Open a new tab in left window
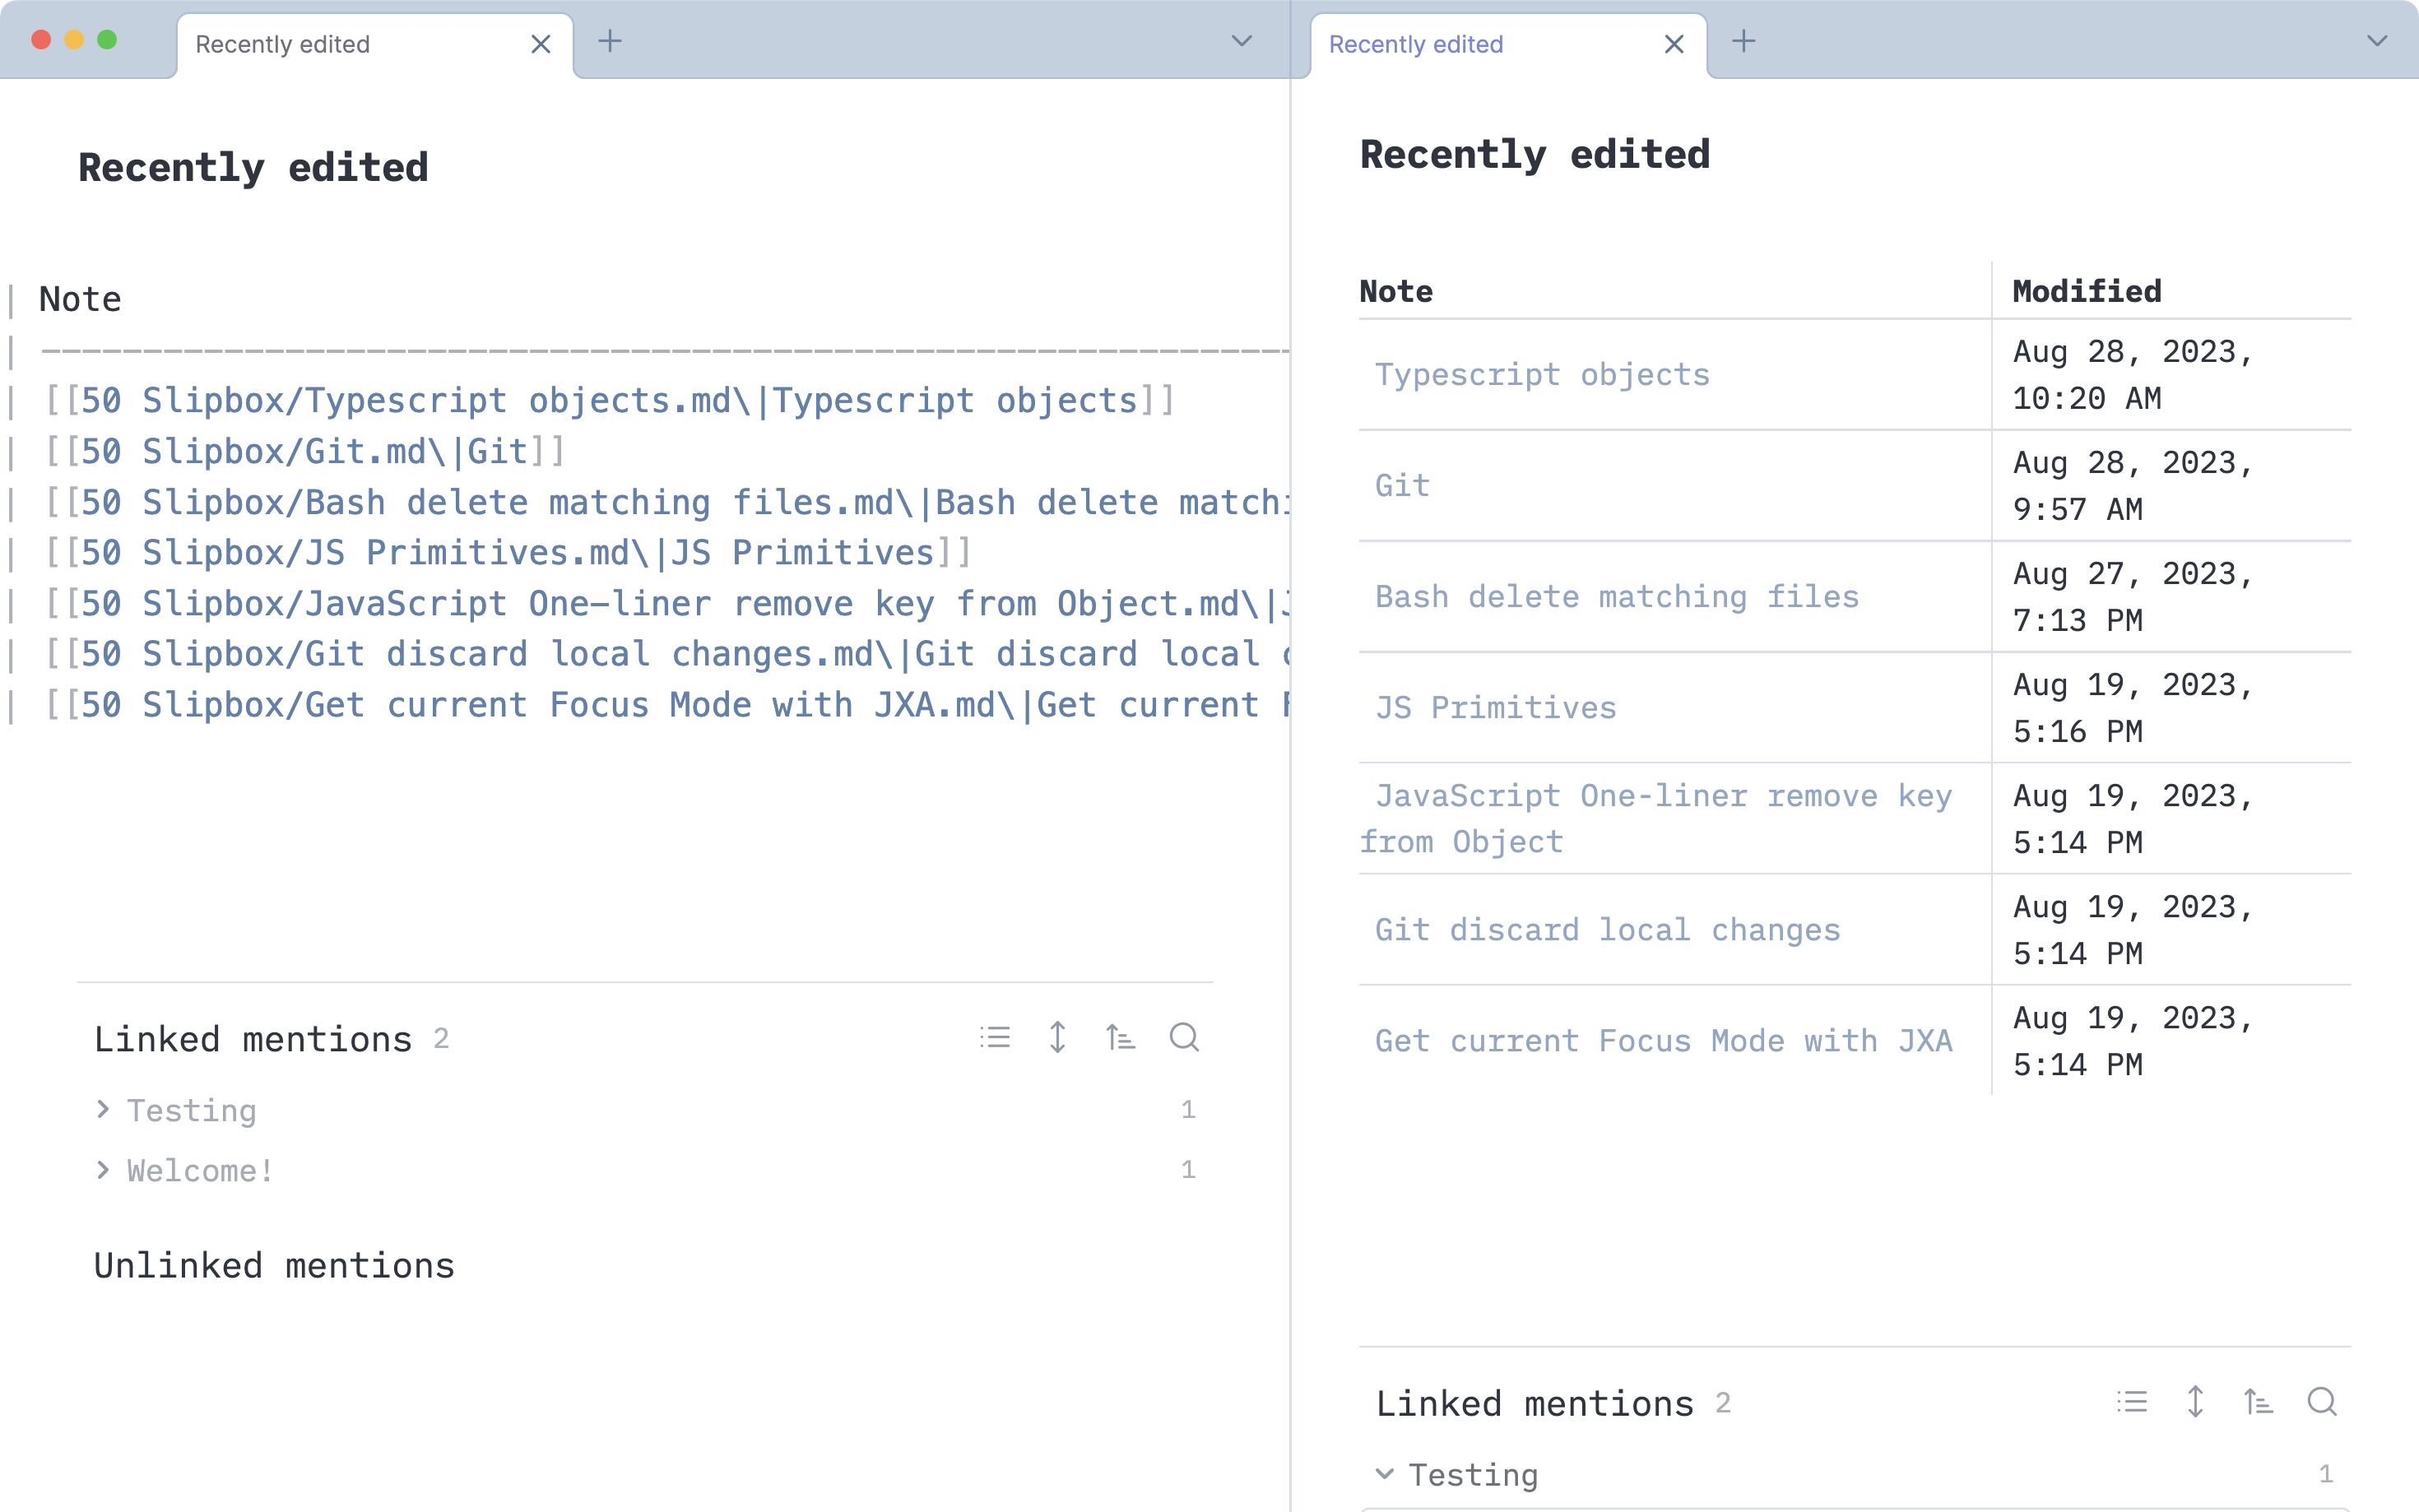 (x=611, y=41)
